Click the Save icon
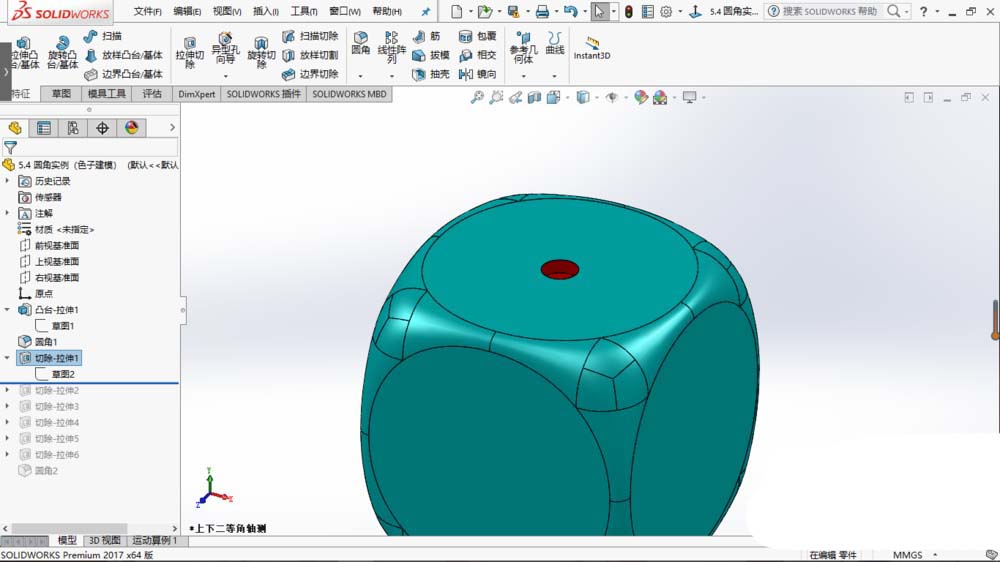Screen dimensions: 1000x562 pyautogui.click(x=513, y=11)
